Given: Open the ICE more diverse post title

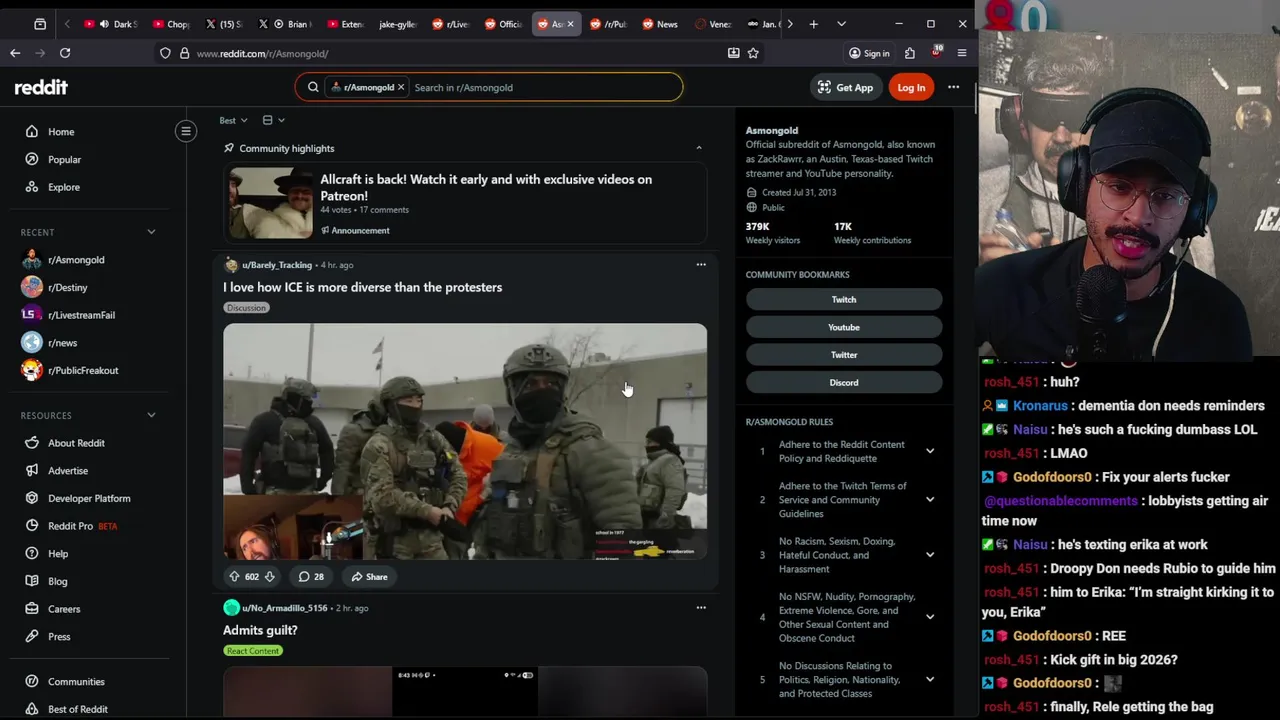Looking at the screenshot, I should (x=362, y=287).
